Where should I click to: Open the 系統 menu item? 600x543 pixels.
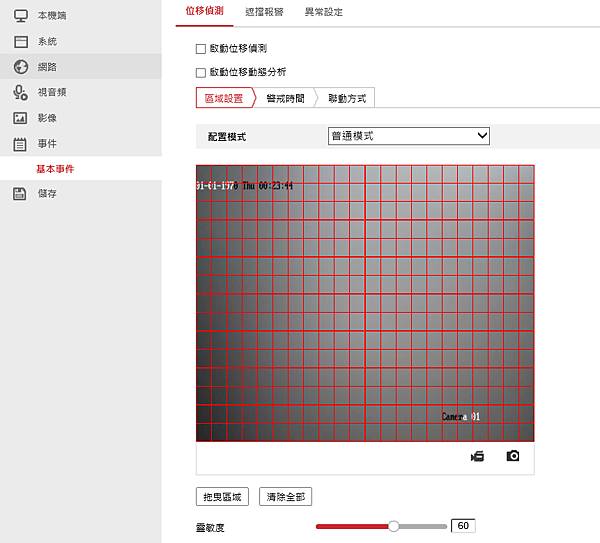[81, 41]
